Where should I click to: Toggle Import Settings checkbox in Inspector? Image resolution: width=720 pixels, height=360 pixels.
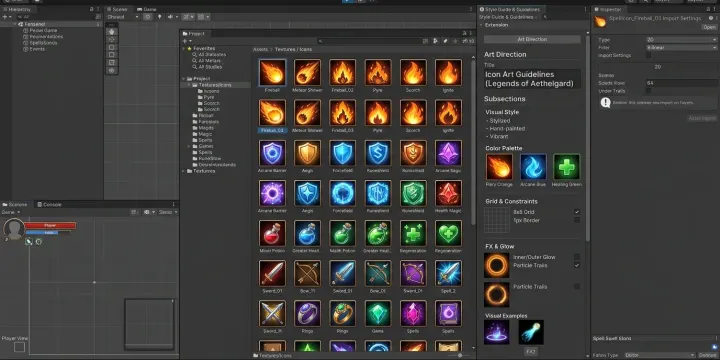point(648,55)
